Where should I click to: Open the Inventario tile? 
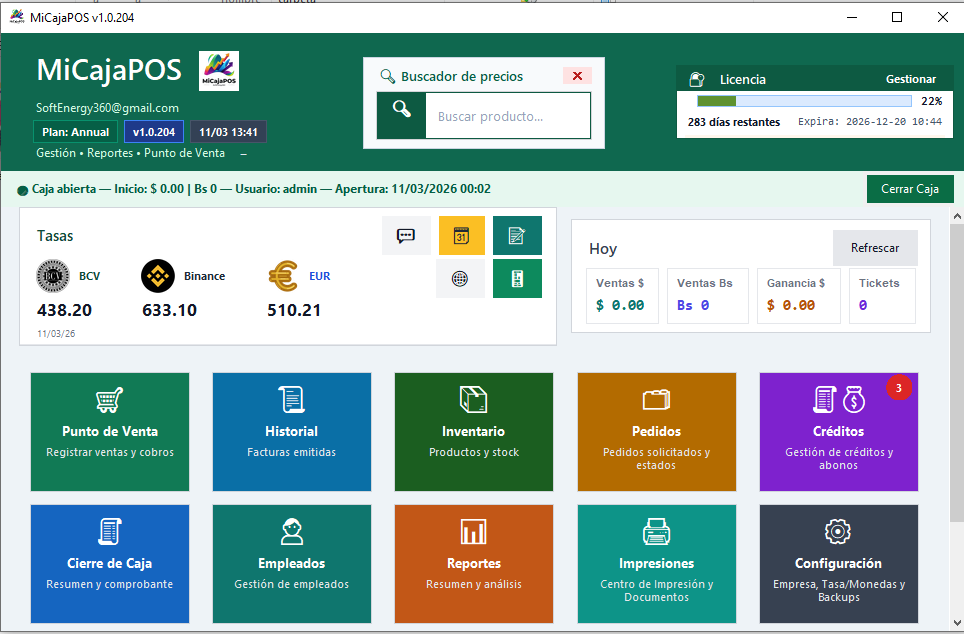pos(473,432)
